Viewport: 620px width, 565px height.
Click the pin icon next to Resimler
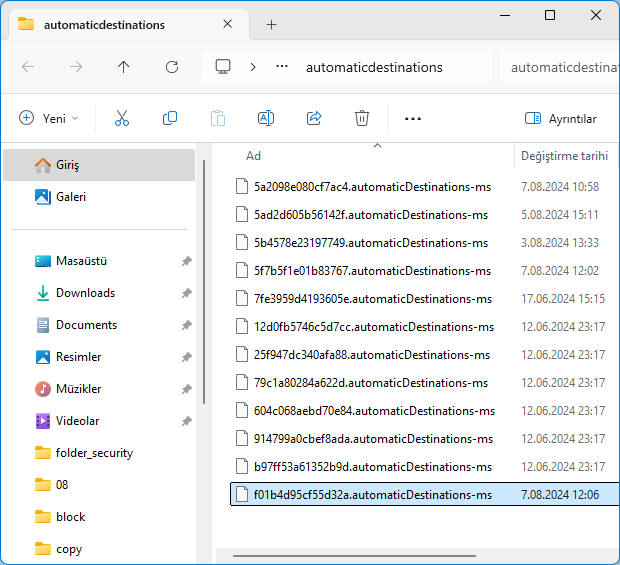click(x=187, y=357)
